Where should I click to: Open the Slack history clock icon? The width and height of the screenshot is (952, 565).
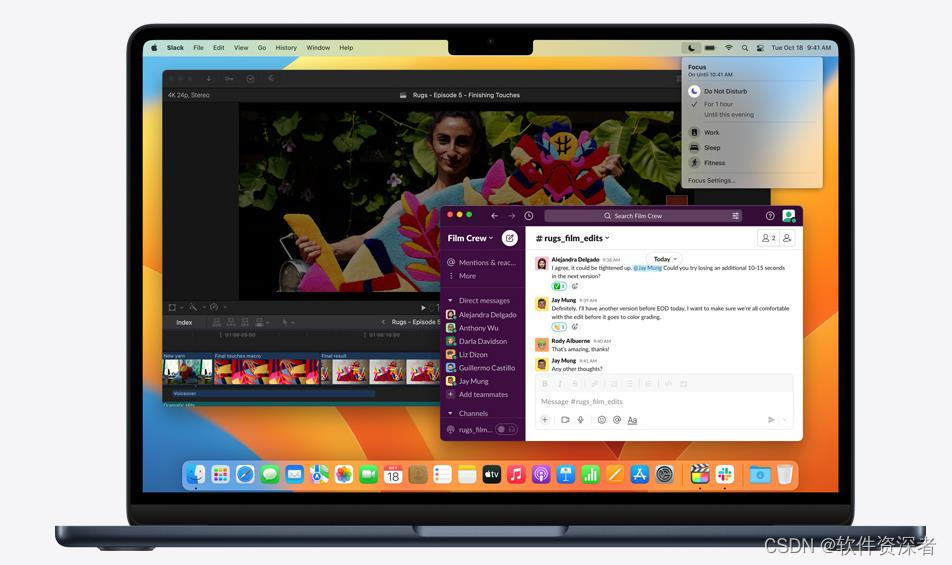coord(529,216)
